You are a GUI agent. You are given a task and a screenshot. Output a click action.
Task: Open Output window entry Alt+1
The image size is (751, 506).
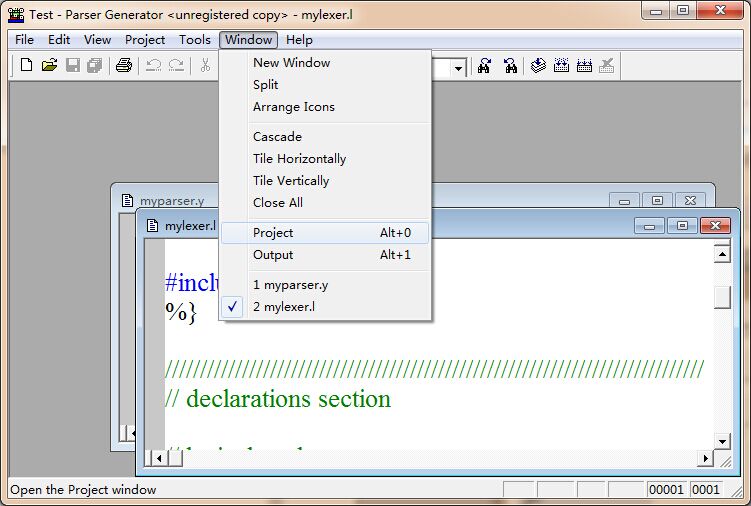pos(325,255)
